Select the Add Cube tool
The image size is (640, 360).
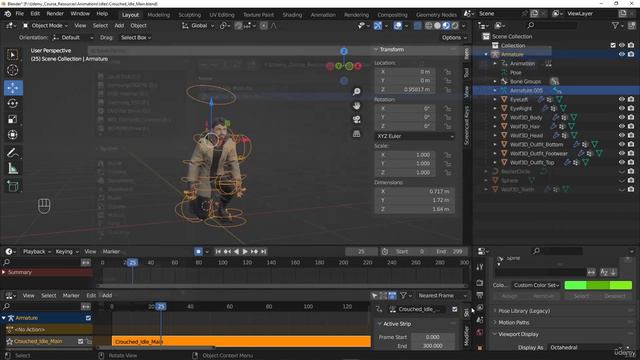click(13, 187)
